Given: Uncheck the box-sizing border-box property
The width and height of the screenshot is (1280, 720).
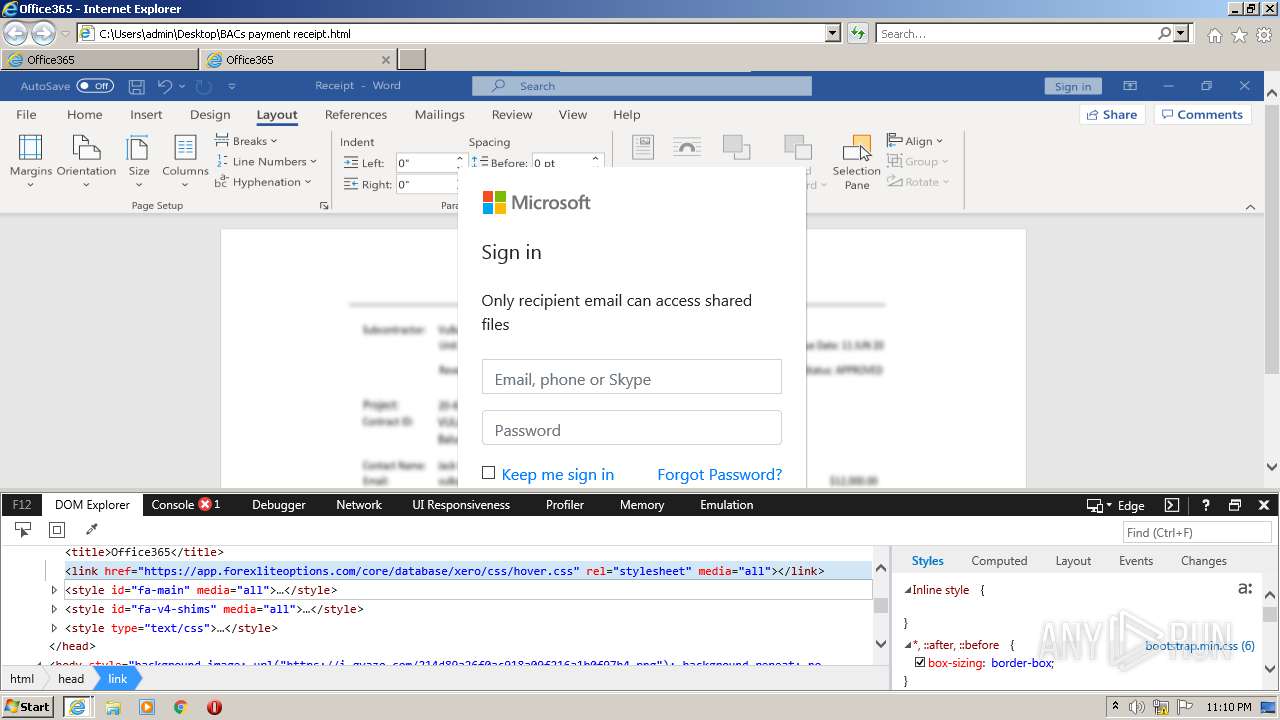Looking at the screenshot, I should click(x=920, y=662).
